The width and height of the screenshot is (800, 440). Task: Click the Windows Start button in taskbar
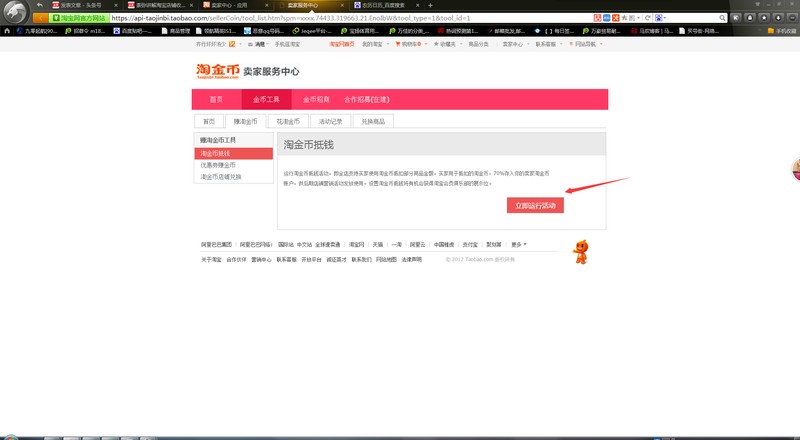[x=10, y=437]
